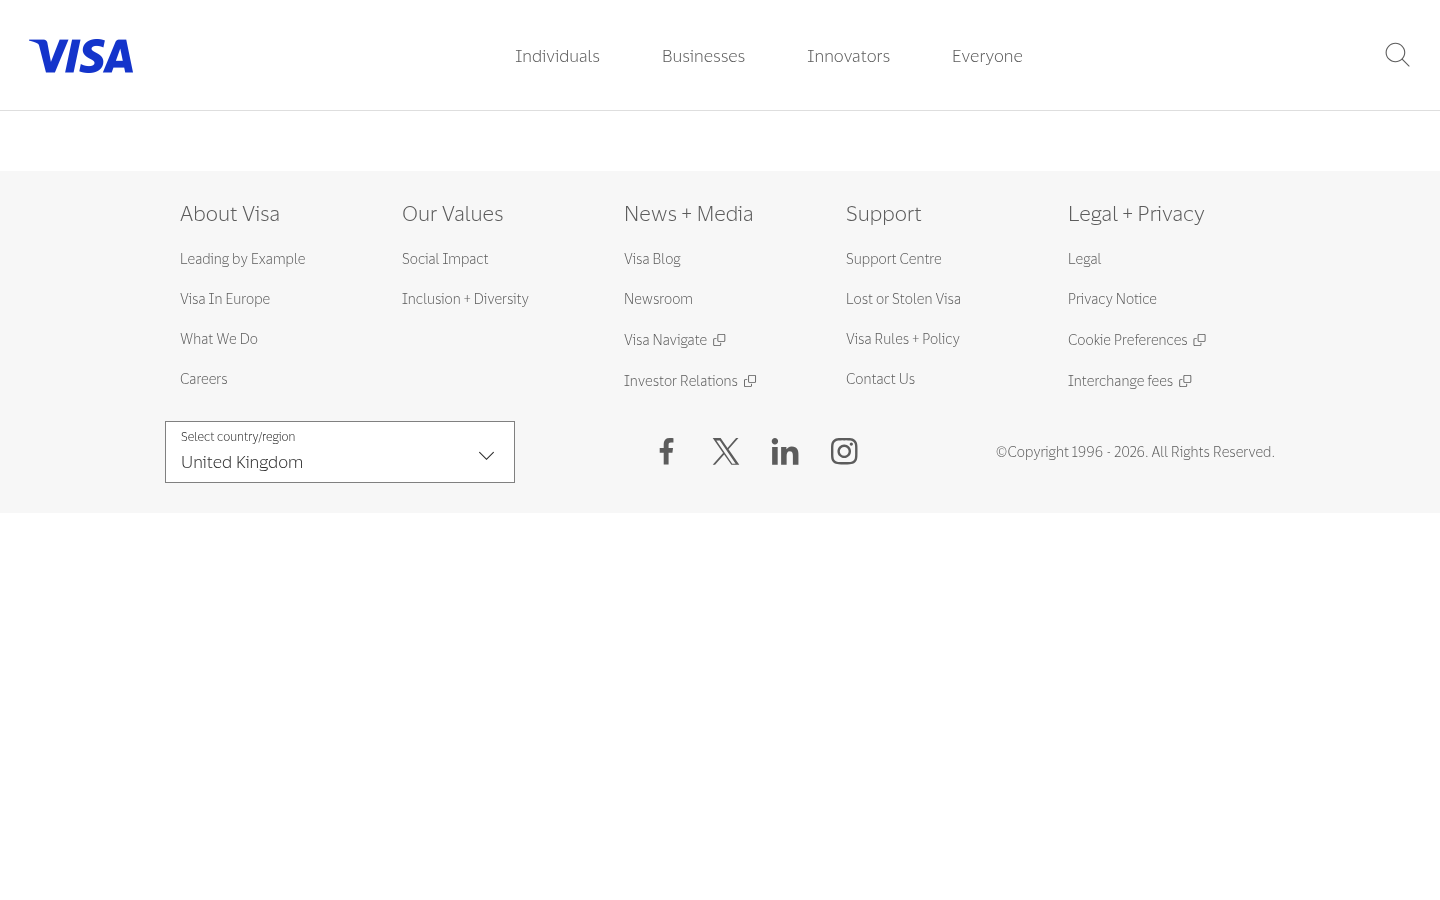Click the Our Values heading
The height and width of the screenshot is (900, 1440).
(x=453, y=214)
